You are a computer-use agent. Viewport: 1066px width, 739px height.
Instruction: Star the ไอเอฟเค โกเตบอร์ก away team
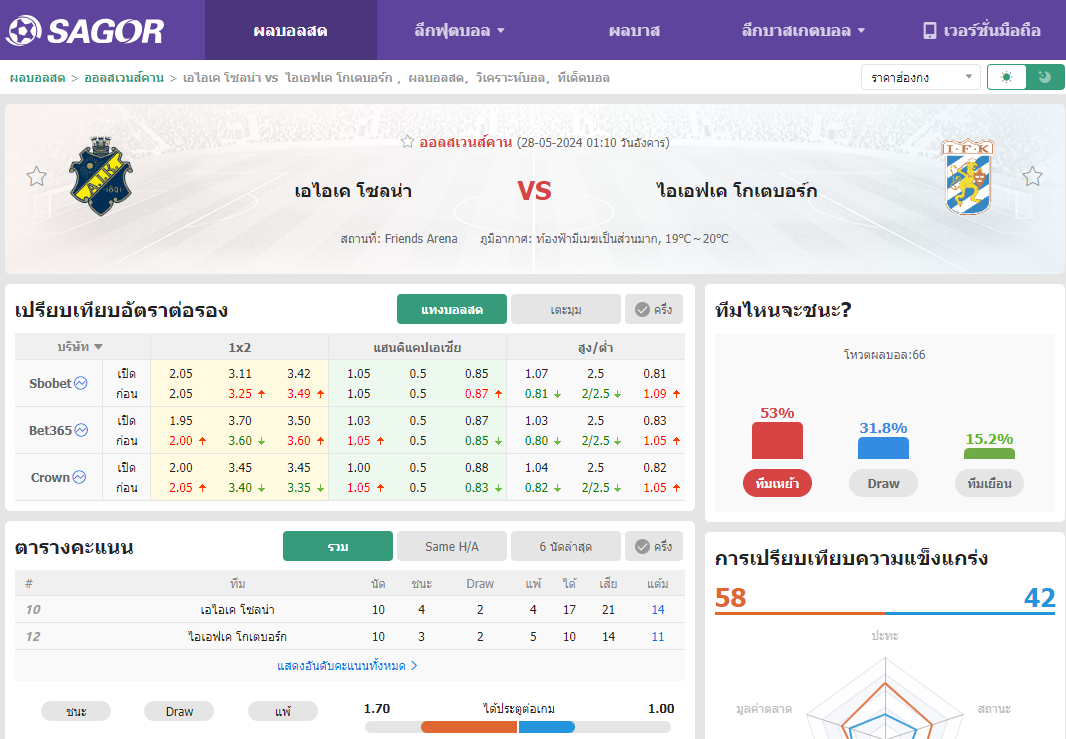pos(1032,177)
